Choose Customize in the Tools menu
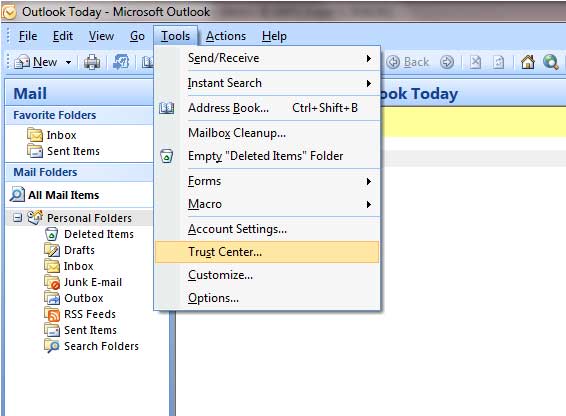The image size is (566, 416). [x=267, y=275]
